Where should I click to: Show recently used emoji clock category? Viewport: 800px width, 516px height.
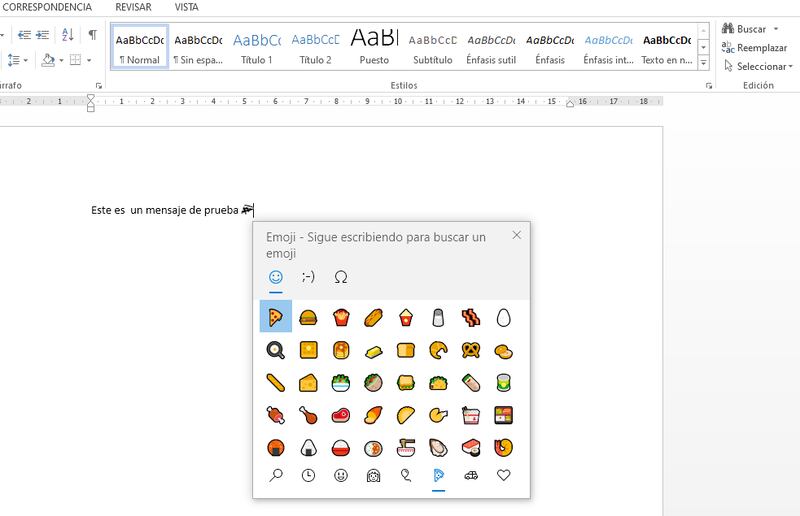coord(308,476)
